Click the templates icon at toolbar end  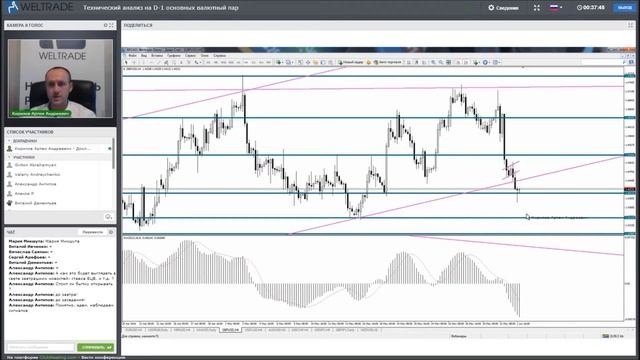[x=496, y=62]
